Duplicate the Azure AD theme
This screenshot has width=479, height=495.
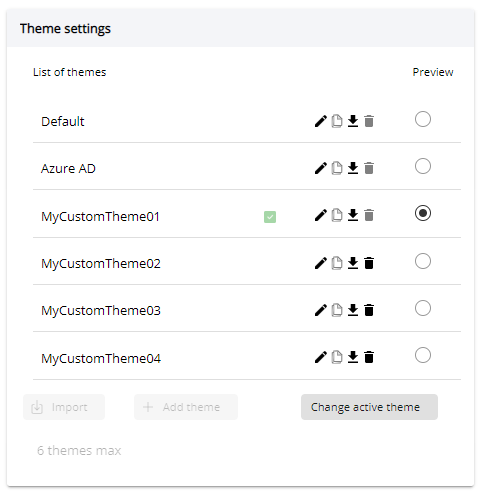[337, 168]
